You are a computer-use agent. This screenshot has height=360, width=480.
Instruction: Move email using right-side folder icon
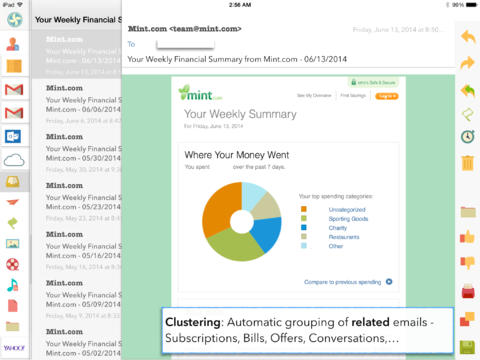tap(468, 212)
